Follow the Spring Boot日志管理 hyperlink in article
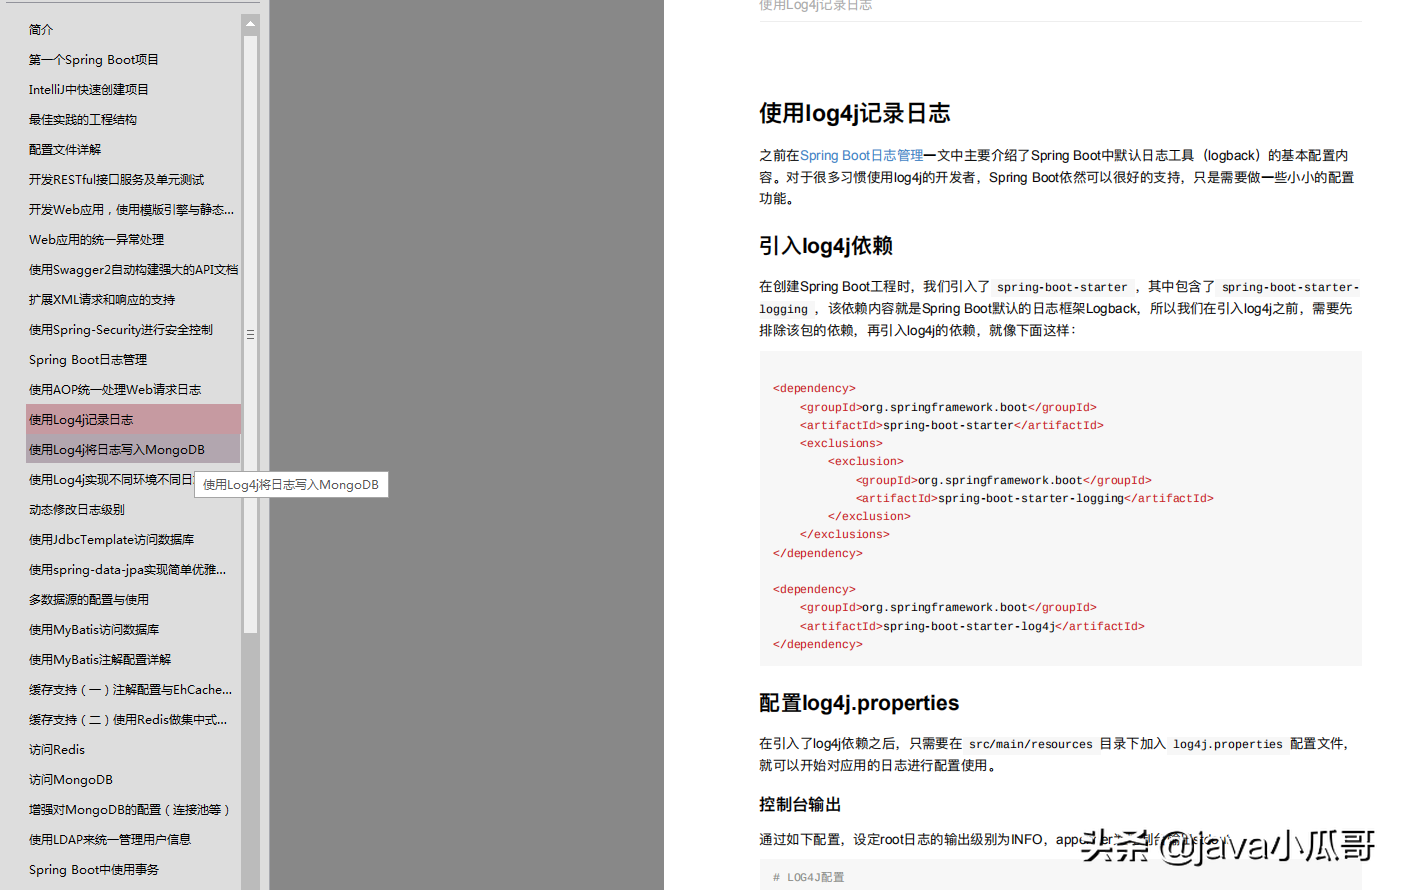The image size is (1401, 890). click(861, 156)
